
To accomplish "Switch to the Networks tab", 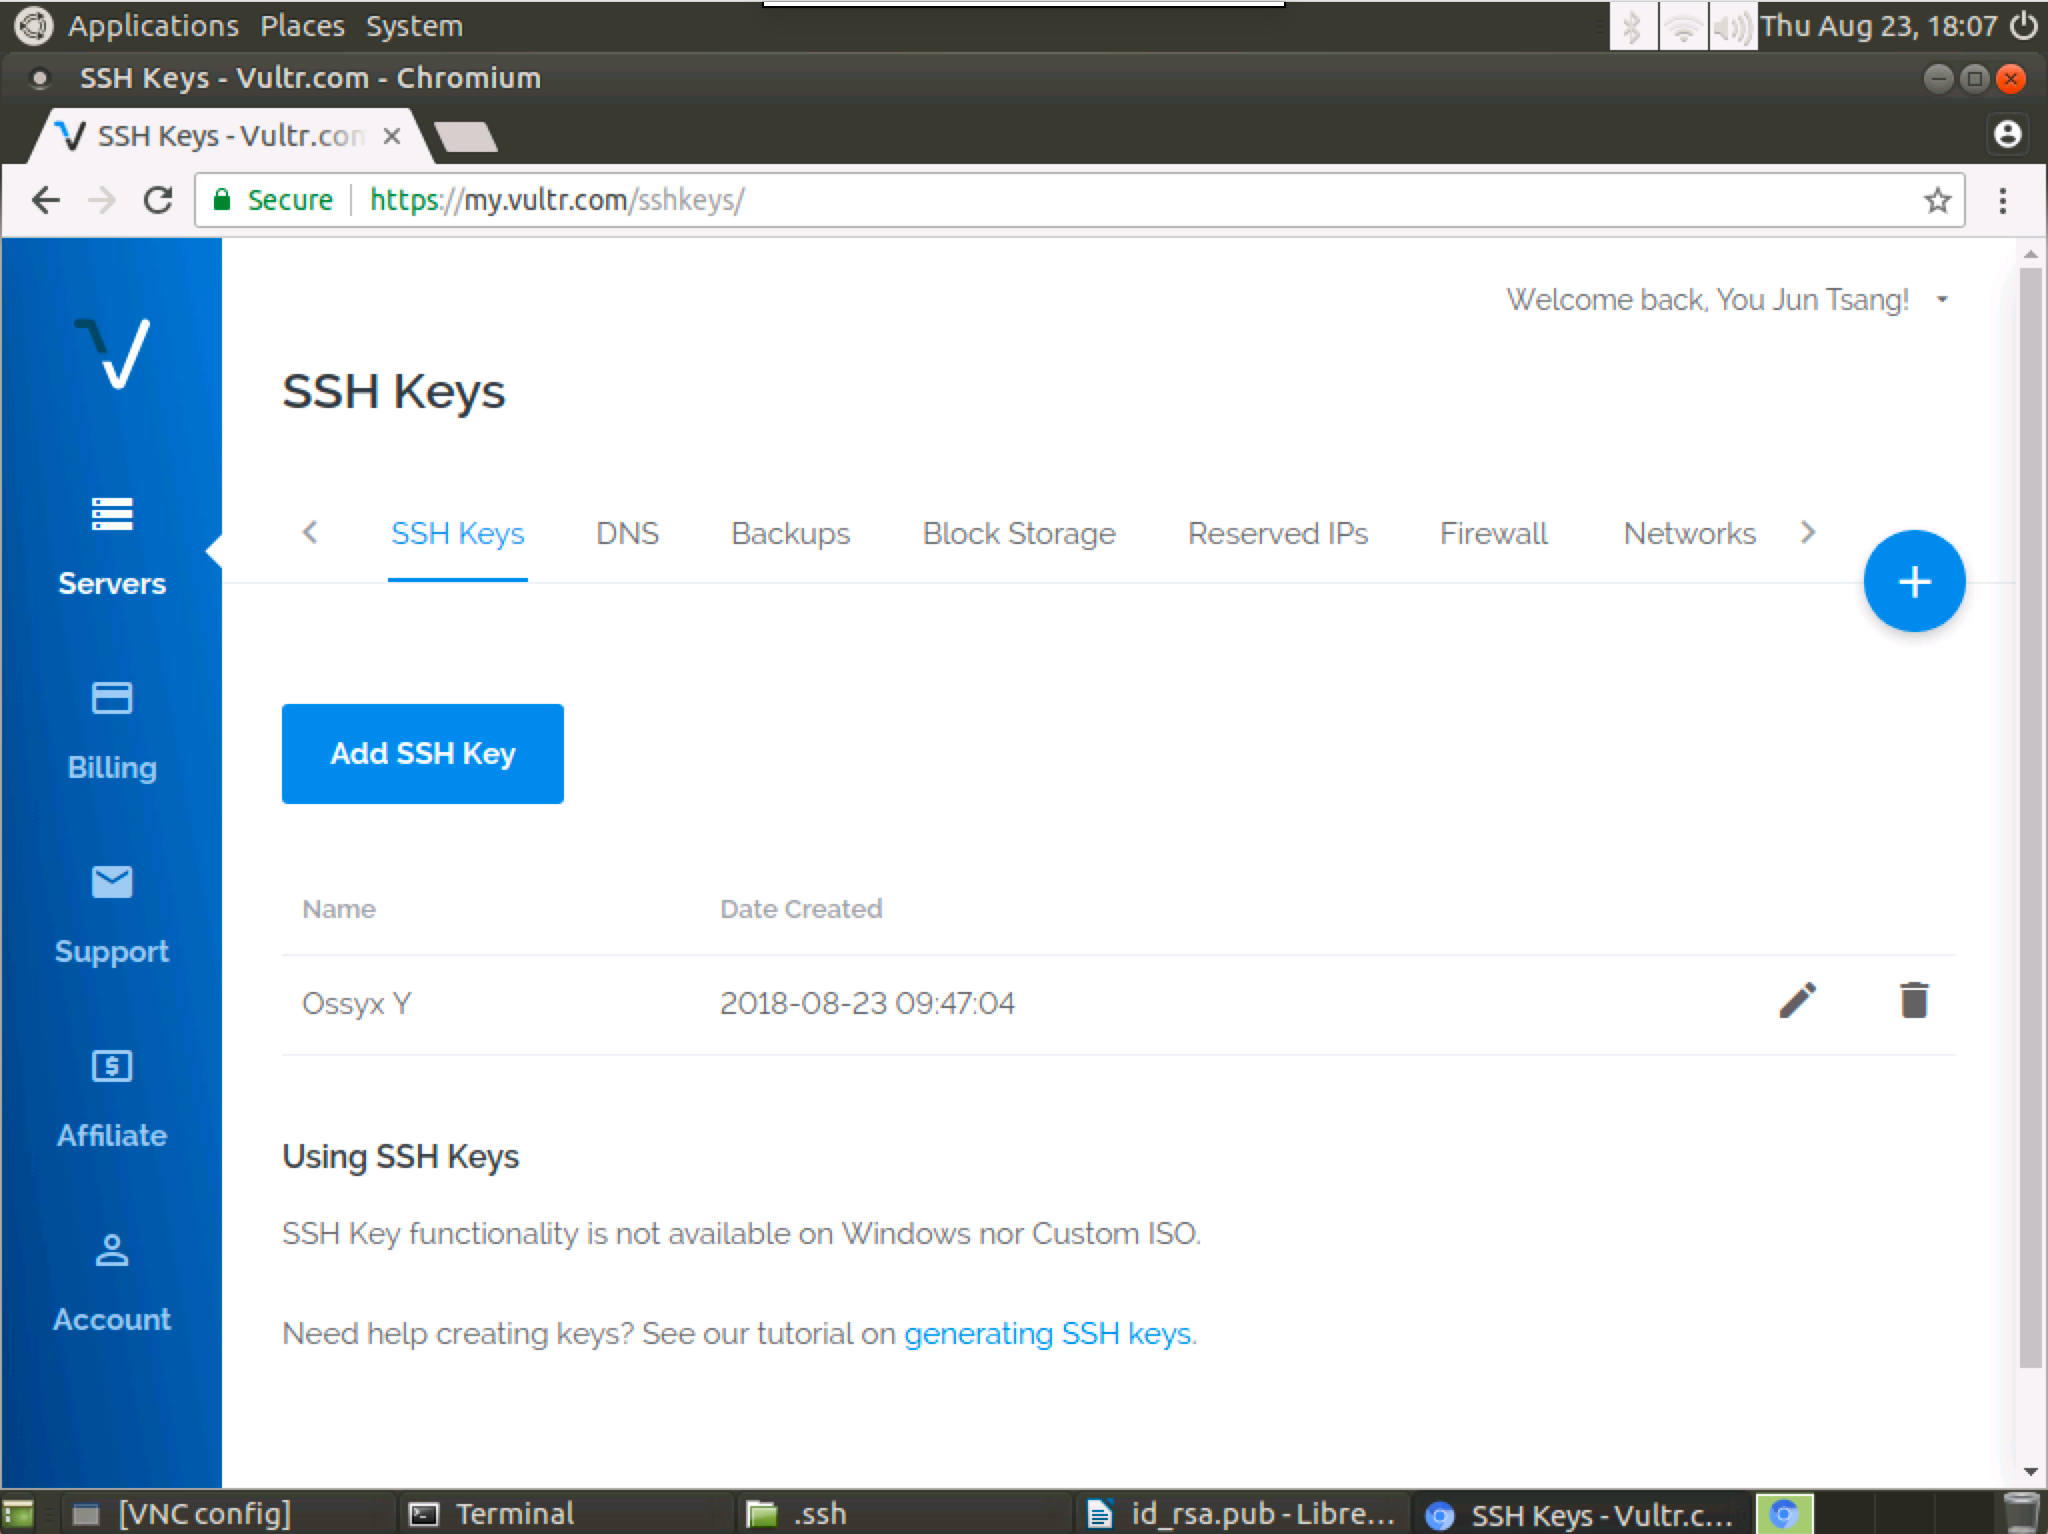I will click(1689, 534).
